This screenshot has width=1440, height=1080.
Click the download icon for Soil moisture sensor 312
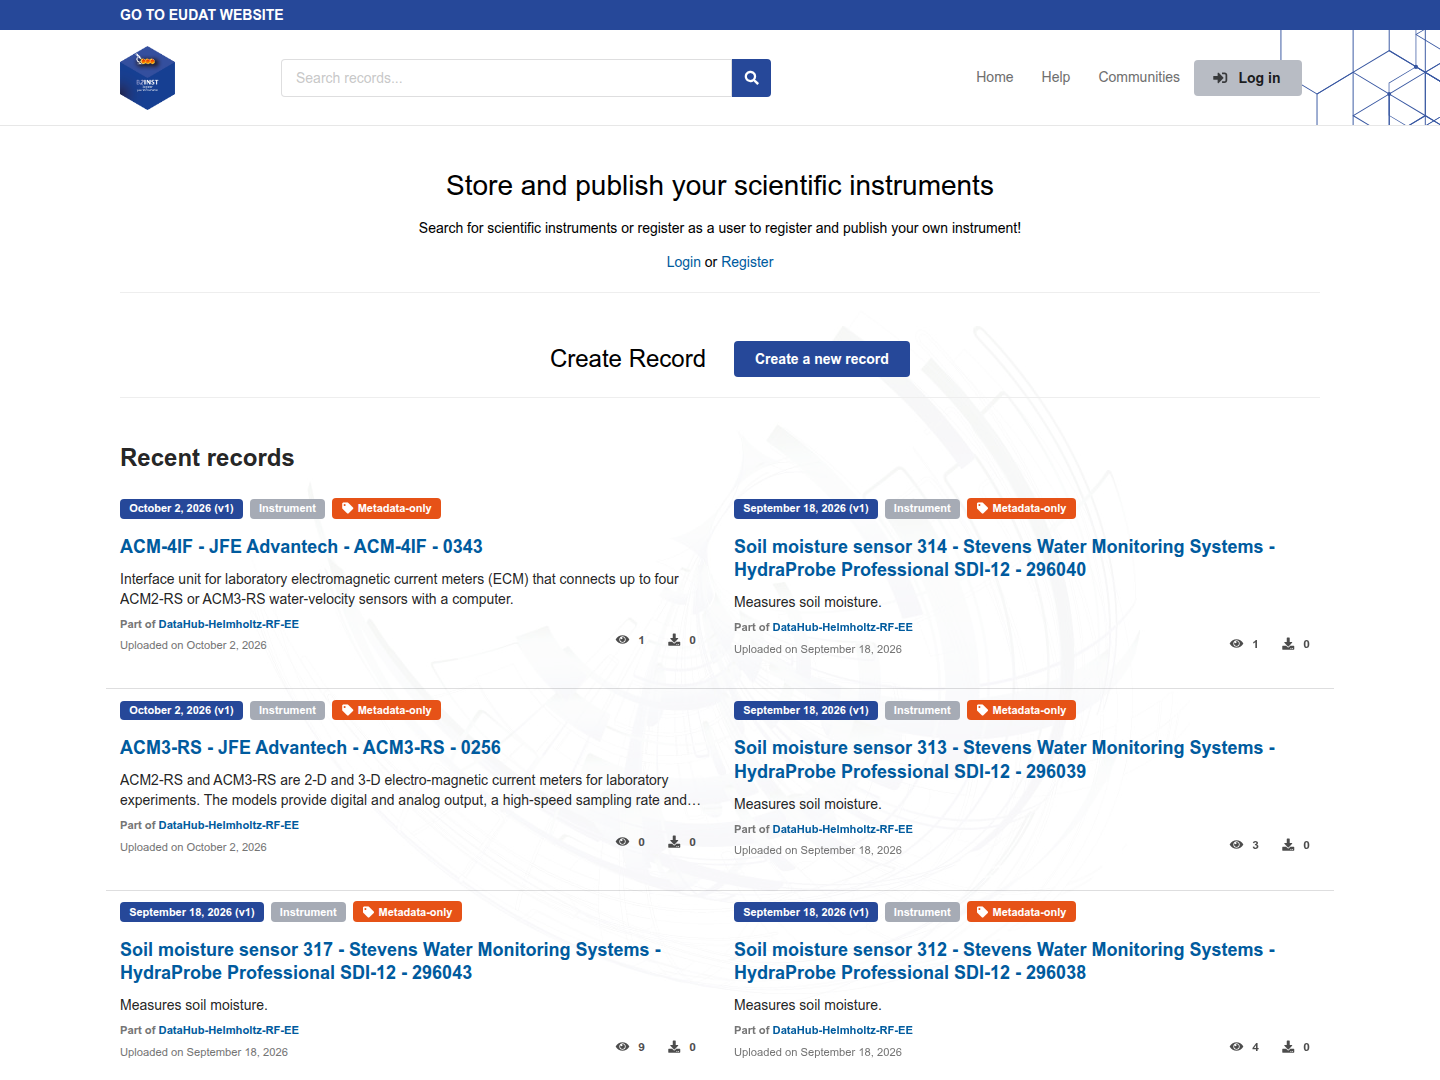(1288, 1047)
